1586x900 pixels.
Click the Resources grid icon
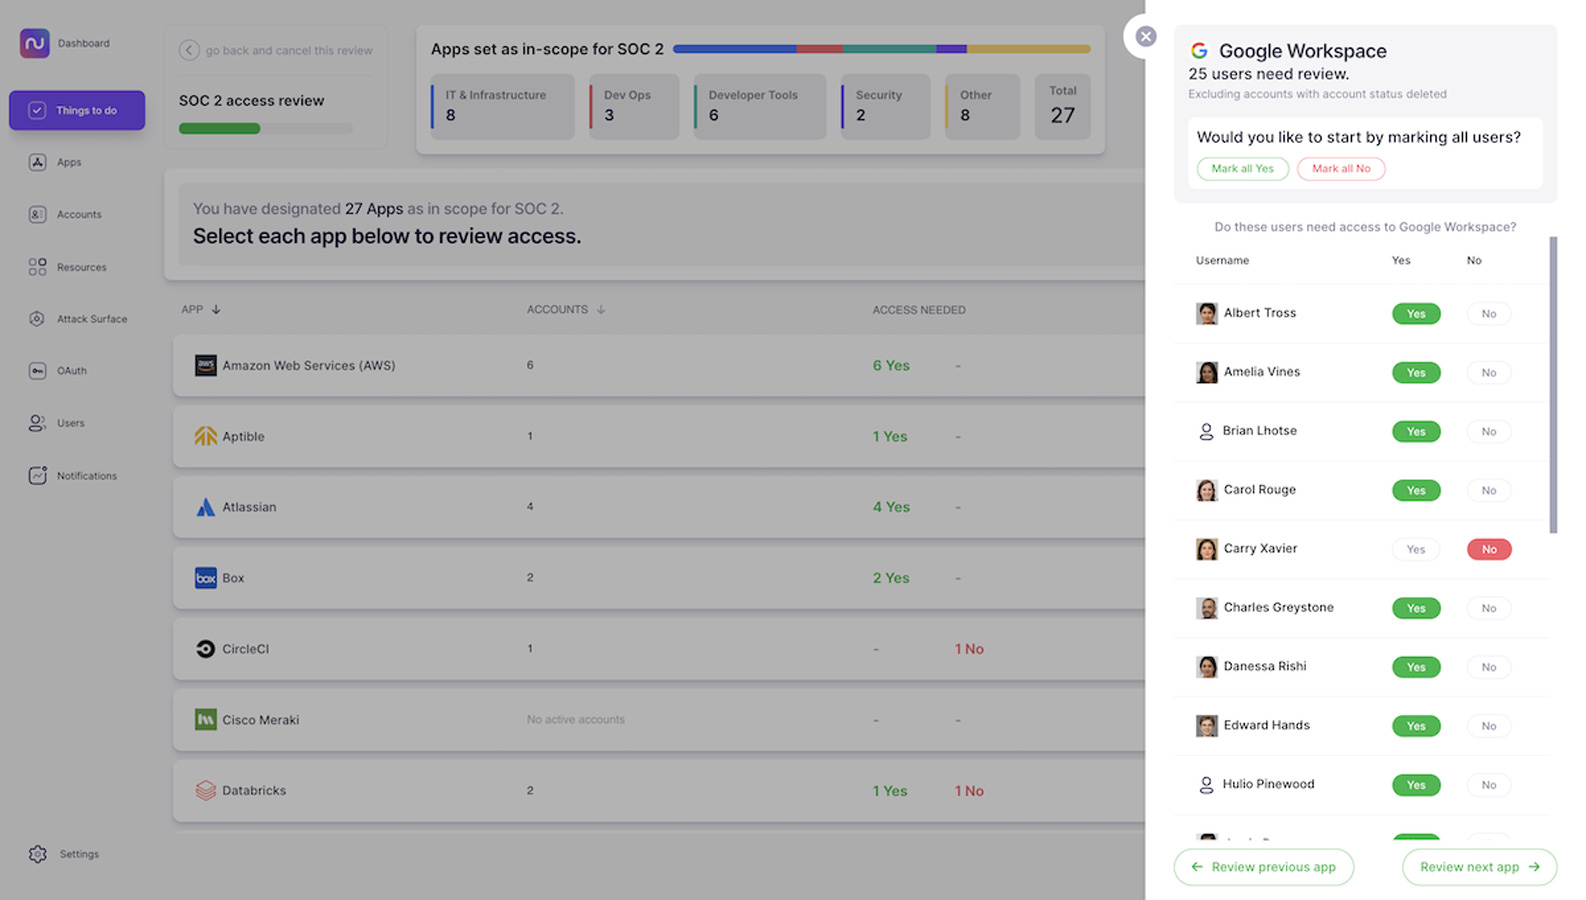(37, 267)
